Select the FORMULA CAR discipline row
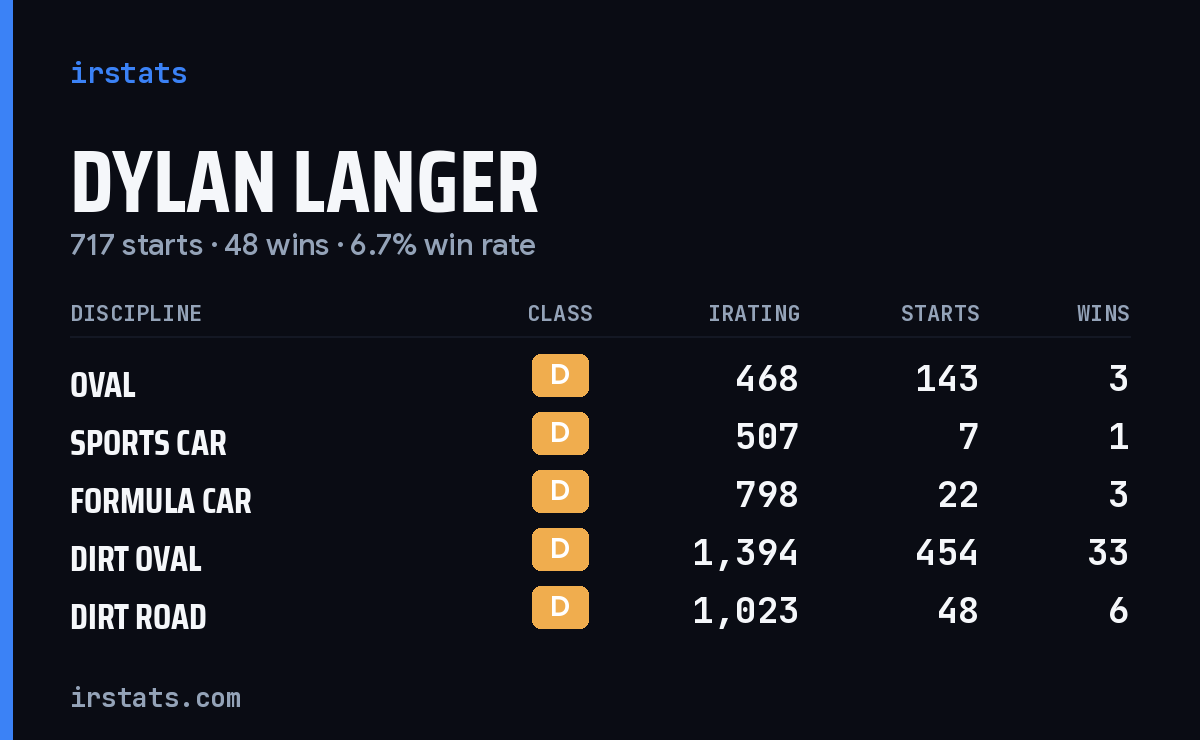The image size is (1200, 740). (600, 495)
